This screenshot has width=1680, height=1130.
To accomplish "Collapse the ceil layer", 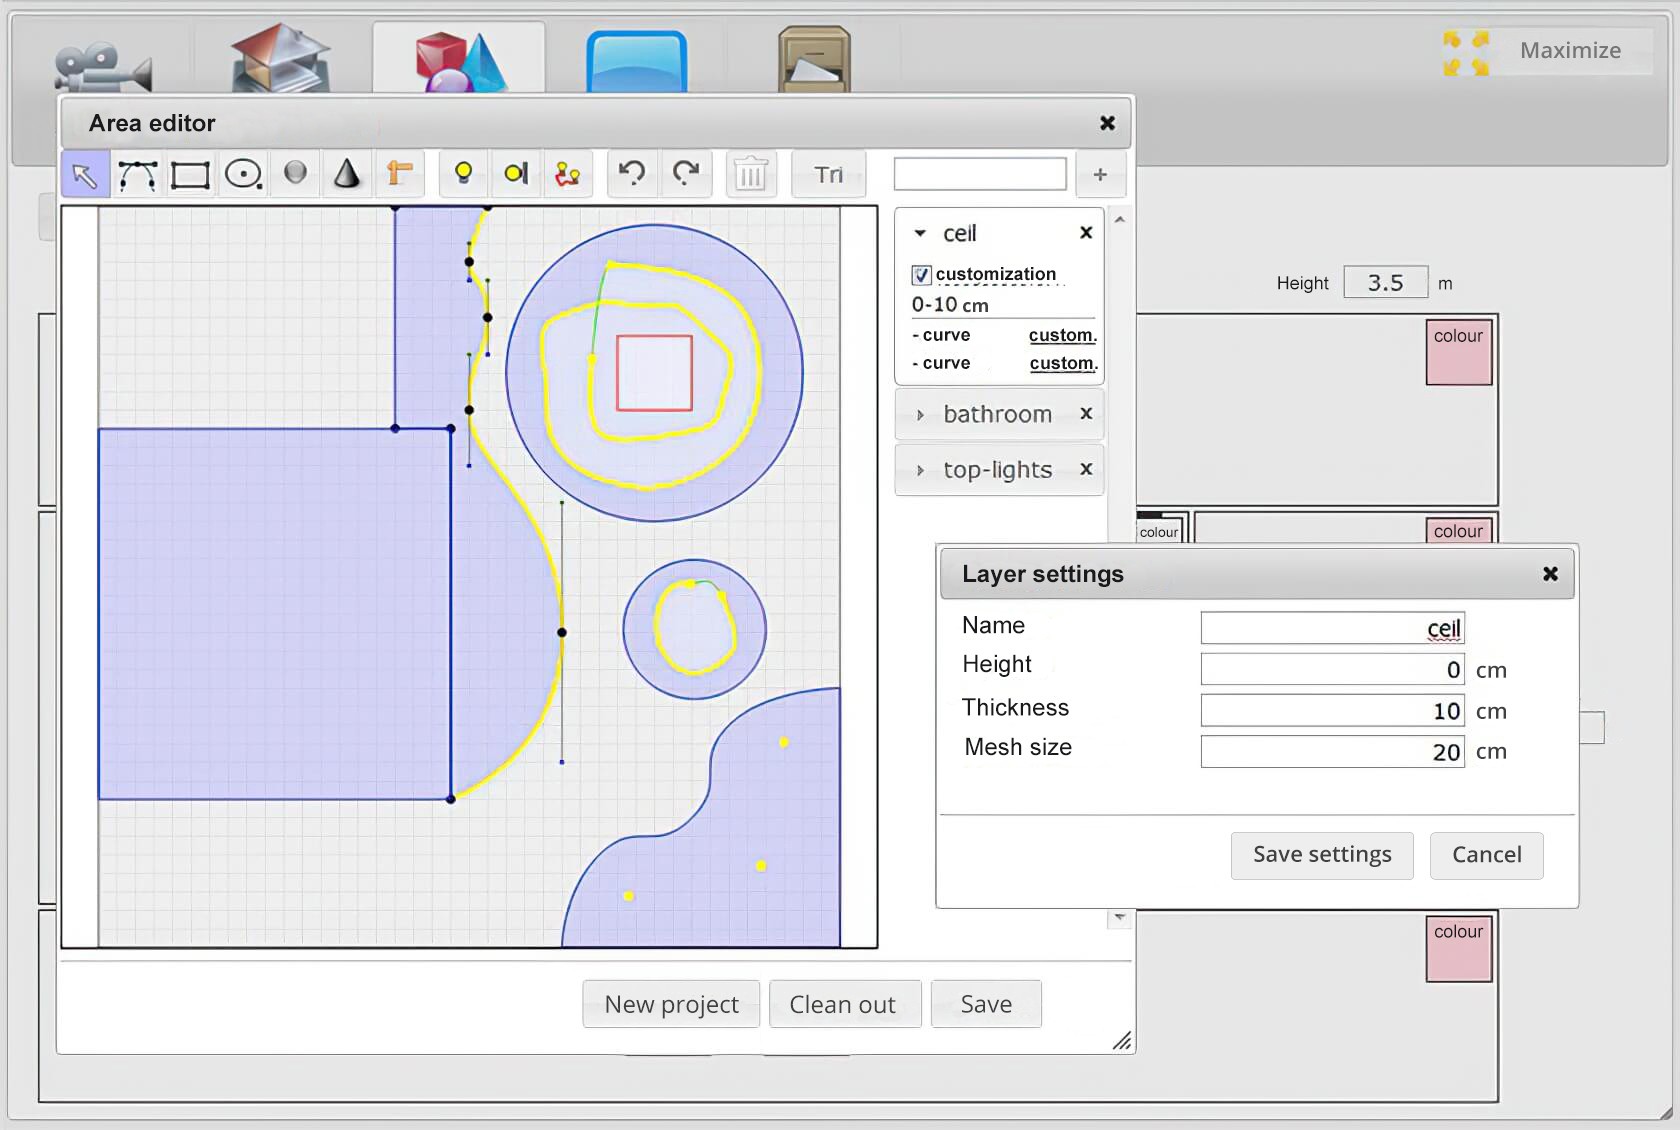I will (920, 234).
